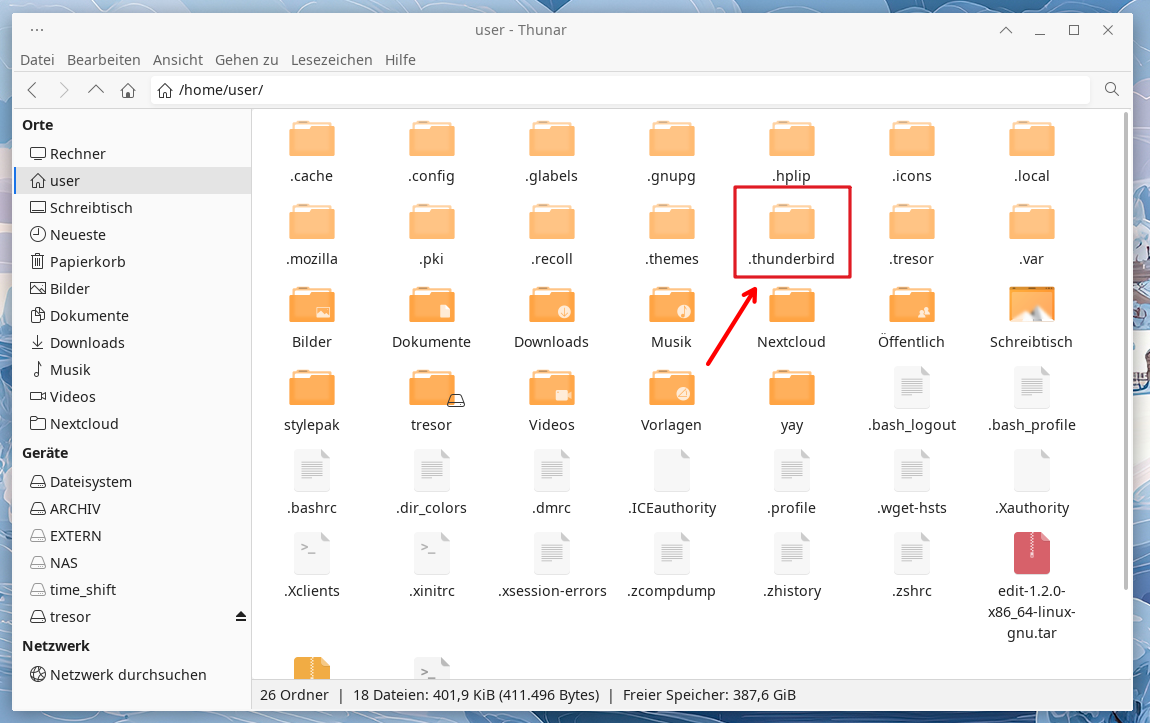Open Downloads in the sidebar

point(87,343)
